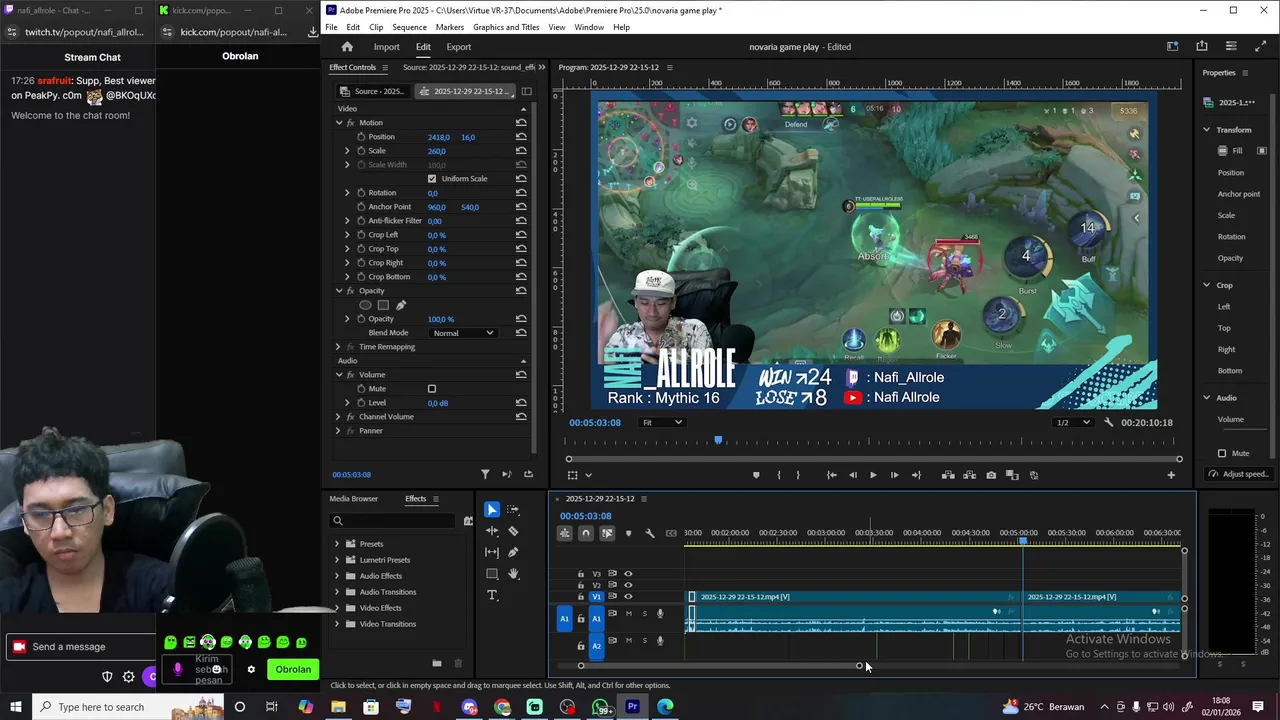This screenshot has height=720, width=1280.
Task: Click the Program monitor playhead marker
Action: (718, 441)
